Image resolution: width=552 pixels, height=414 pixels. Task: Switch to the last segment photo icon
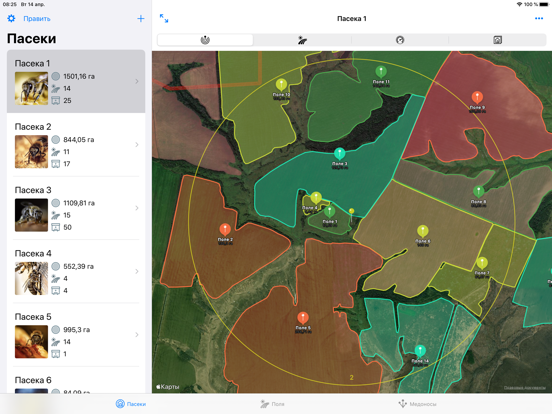point(497,40)
